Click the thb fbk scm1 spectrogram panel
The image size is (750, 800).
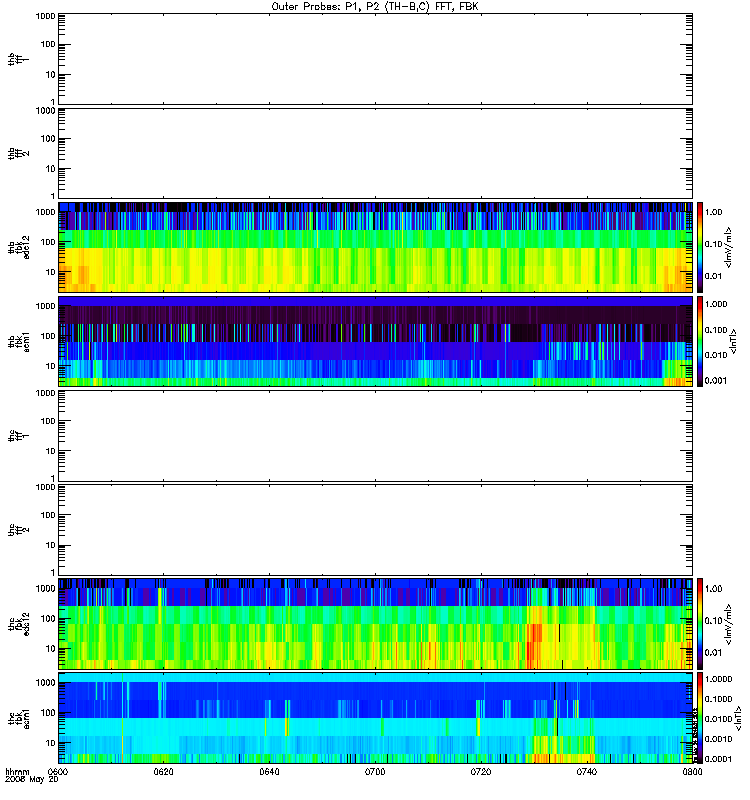click(x=375, y=341)
